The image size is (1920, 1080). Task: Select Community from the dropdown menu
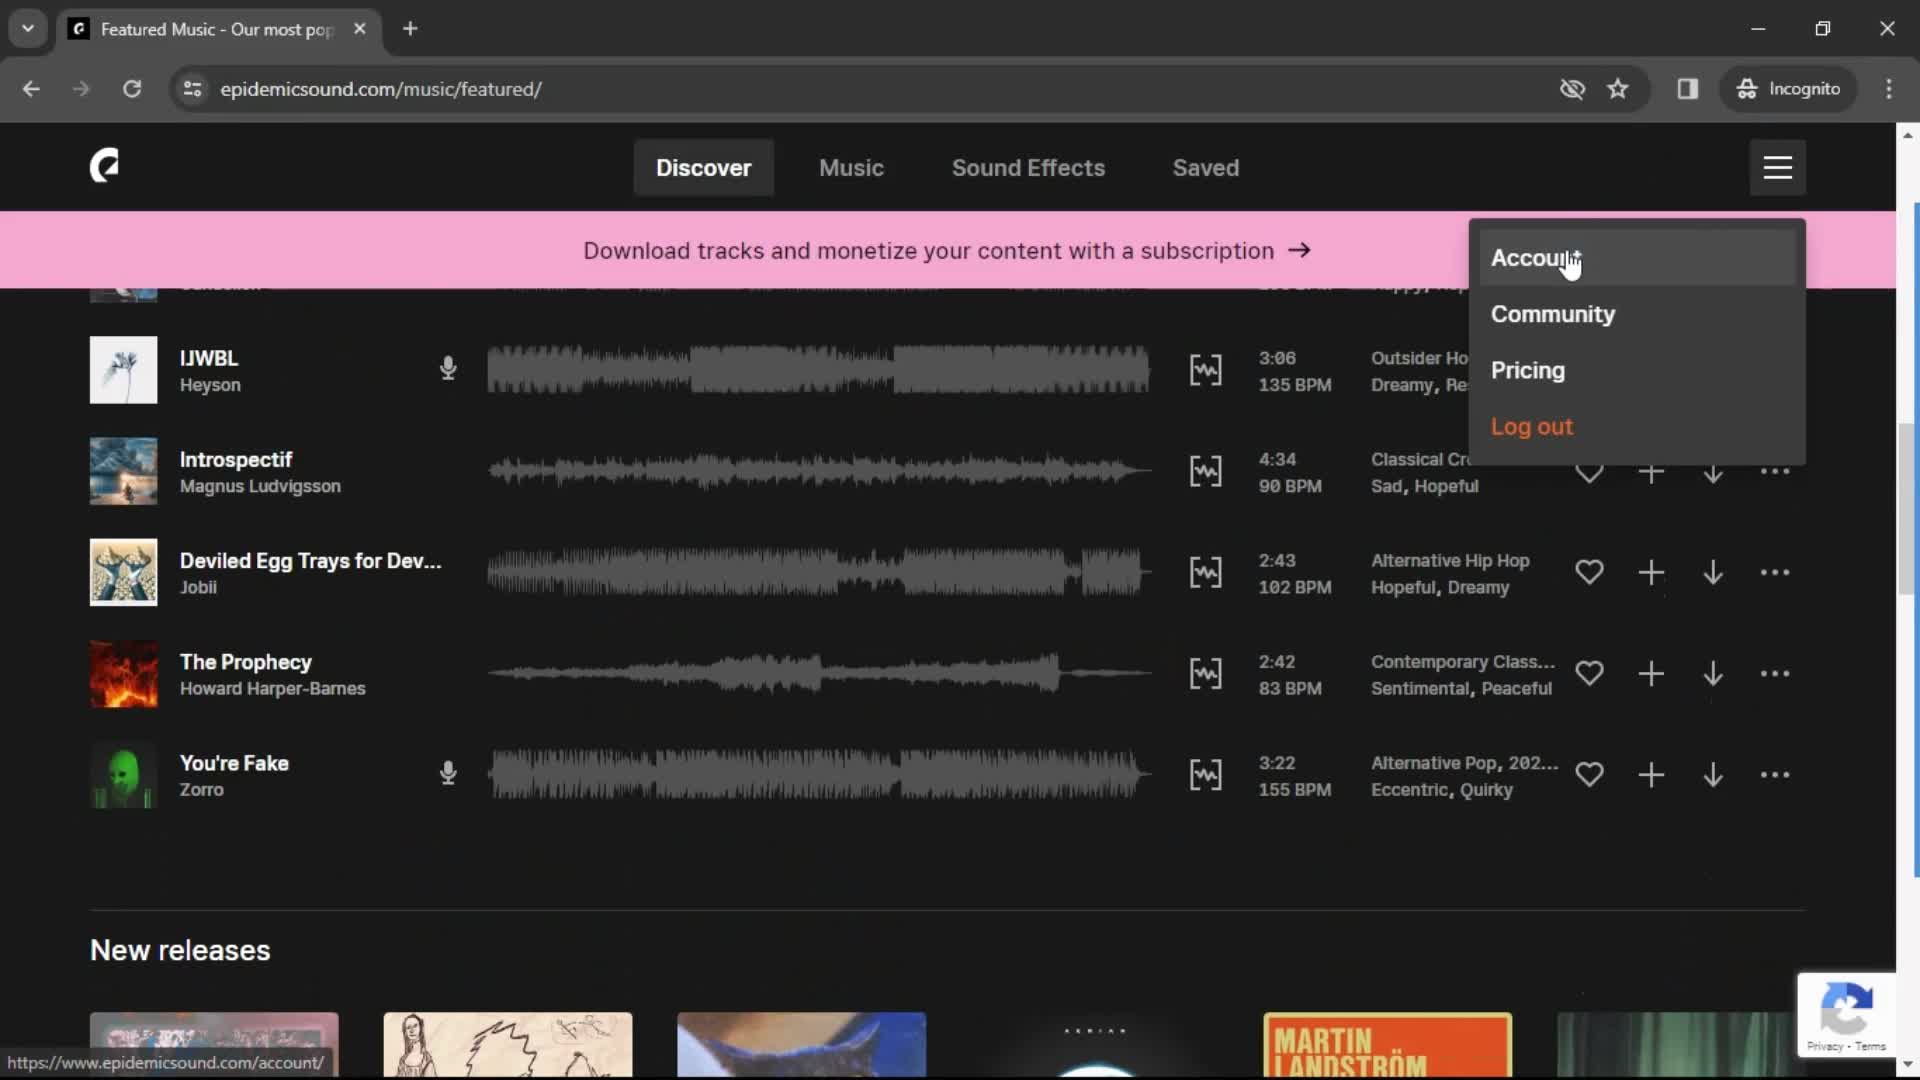(x=1637, y=314)
